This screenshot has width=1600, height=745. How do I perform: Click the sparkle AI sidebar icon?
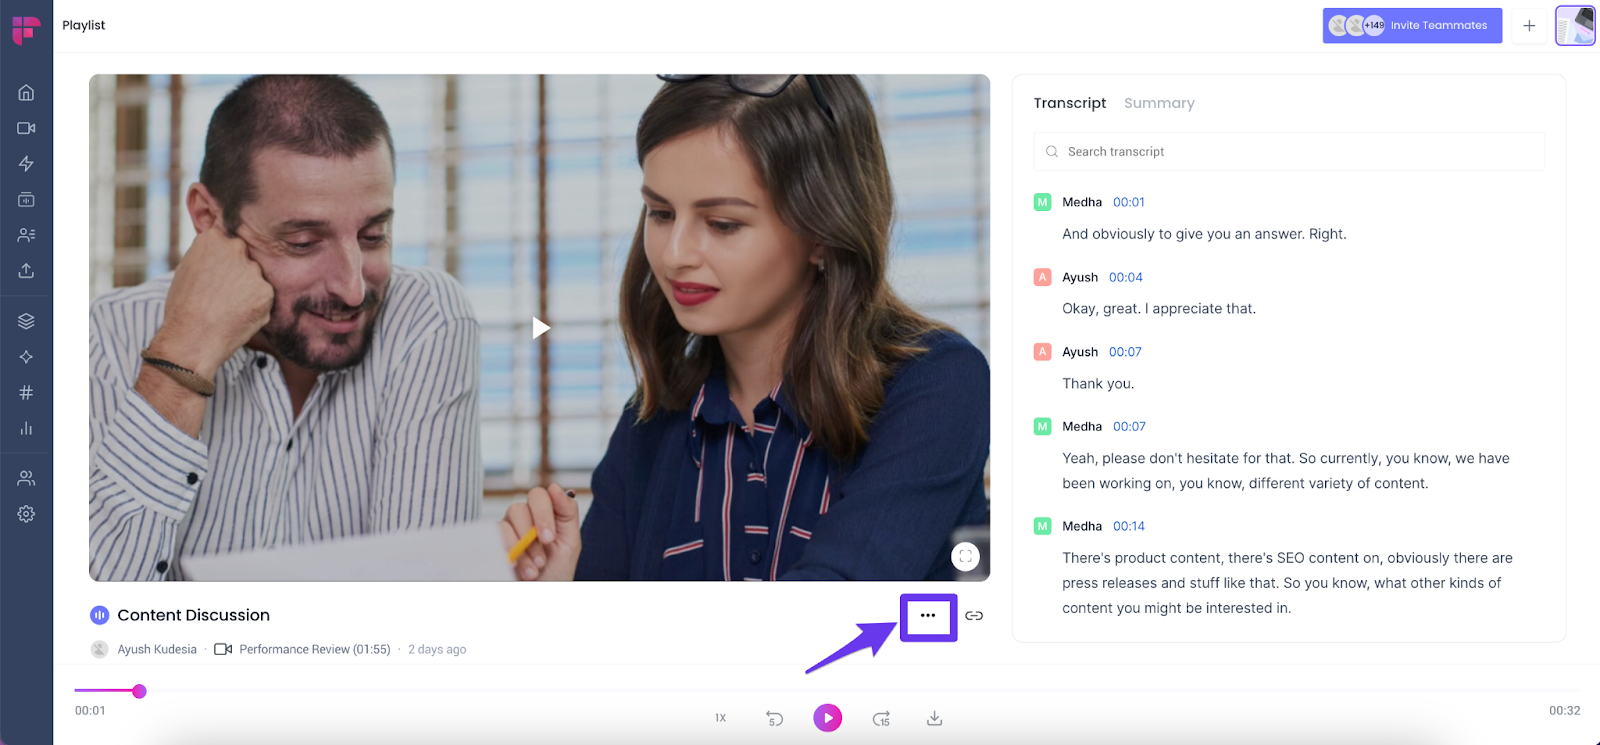click(x=26, y=357)
